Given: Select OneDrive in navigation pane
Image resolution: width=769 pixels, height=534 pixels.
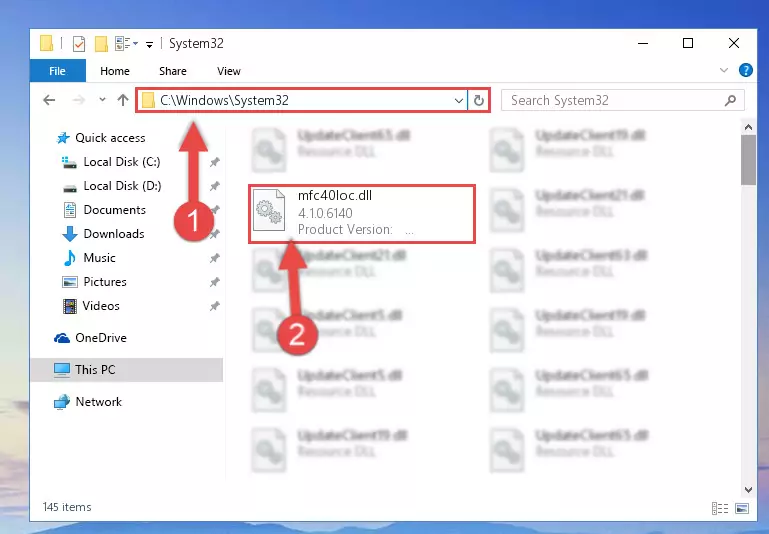Looking at the screenshot, I should tap(101, 338).
